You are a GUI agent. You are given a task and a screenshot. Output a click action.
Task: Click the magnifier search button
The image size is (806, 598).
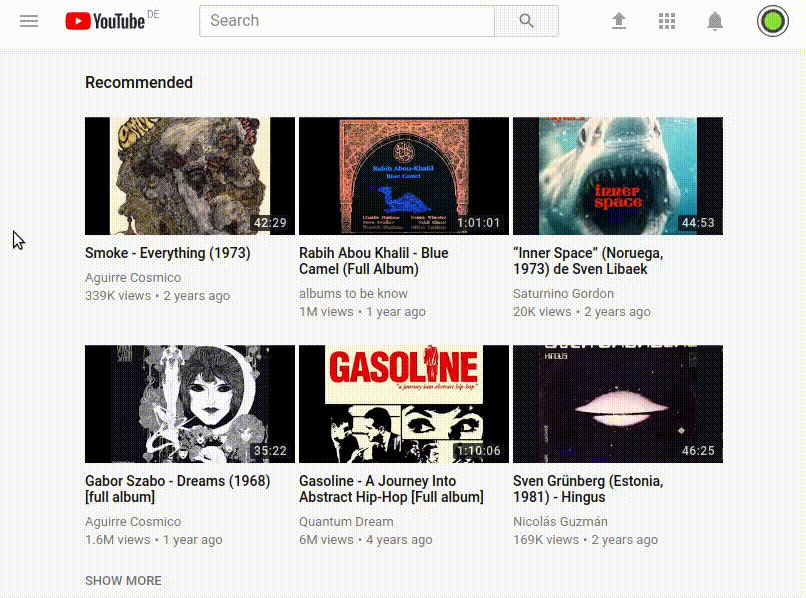point(526,21)
